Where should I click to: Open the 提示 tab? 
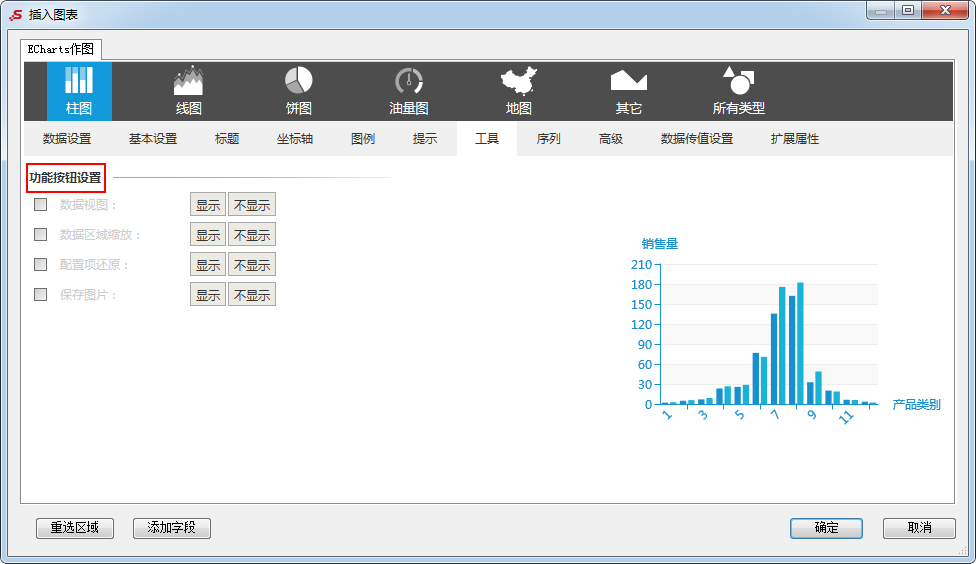coord(425,138)
